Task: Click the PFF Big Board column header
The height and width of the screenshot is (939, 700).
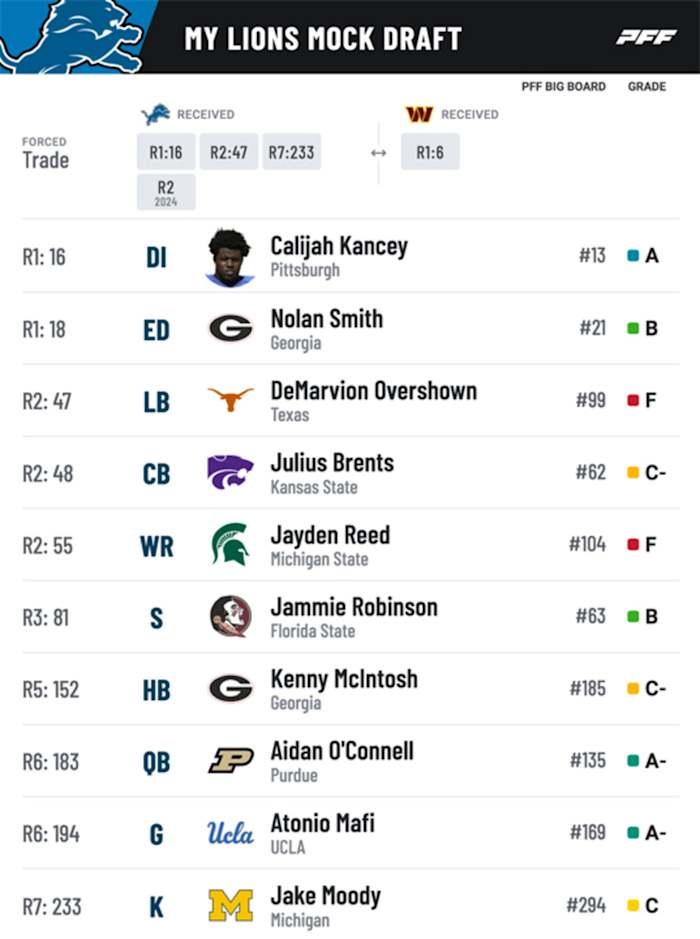Action: pyautogui.click(x=563, y=87)
